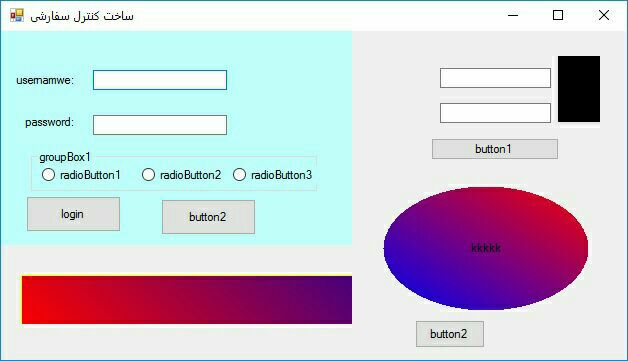The image size is (628, 361).
Task: Maximize the window
Action: [558, 15]
